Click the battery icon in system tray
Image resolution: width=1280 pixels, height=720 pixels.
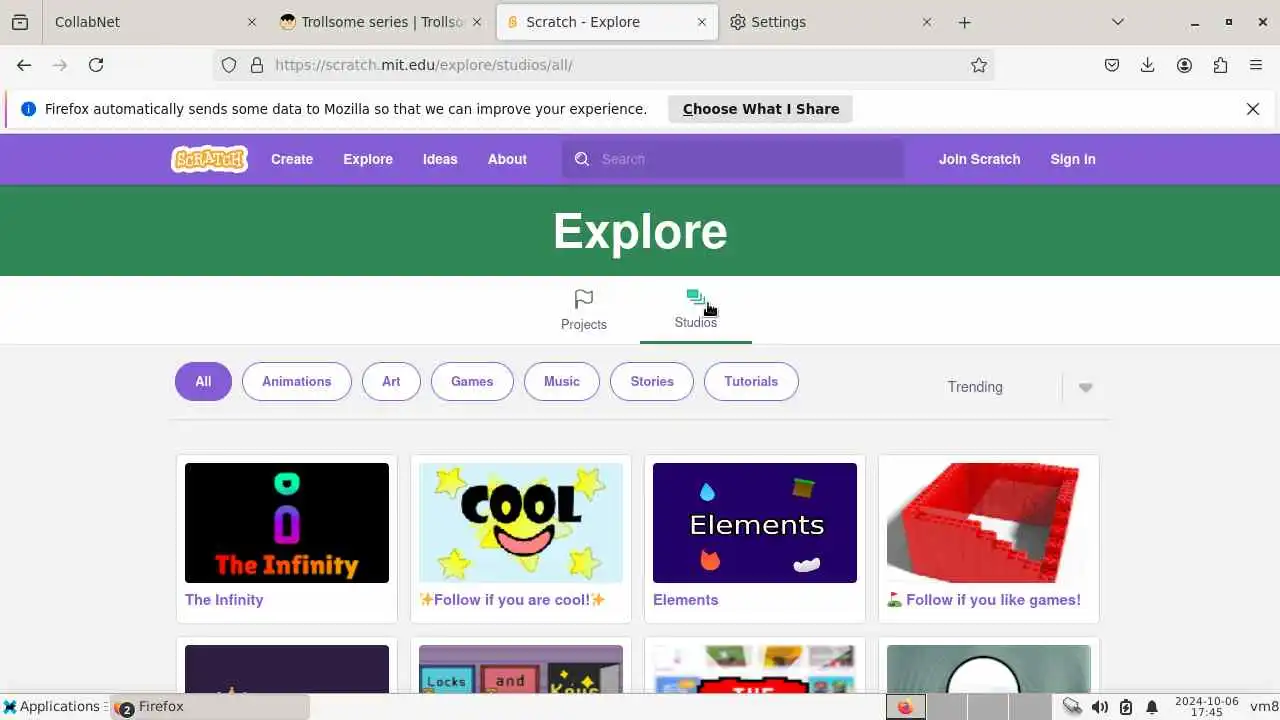tap(1126, 707)
